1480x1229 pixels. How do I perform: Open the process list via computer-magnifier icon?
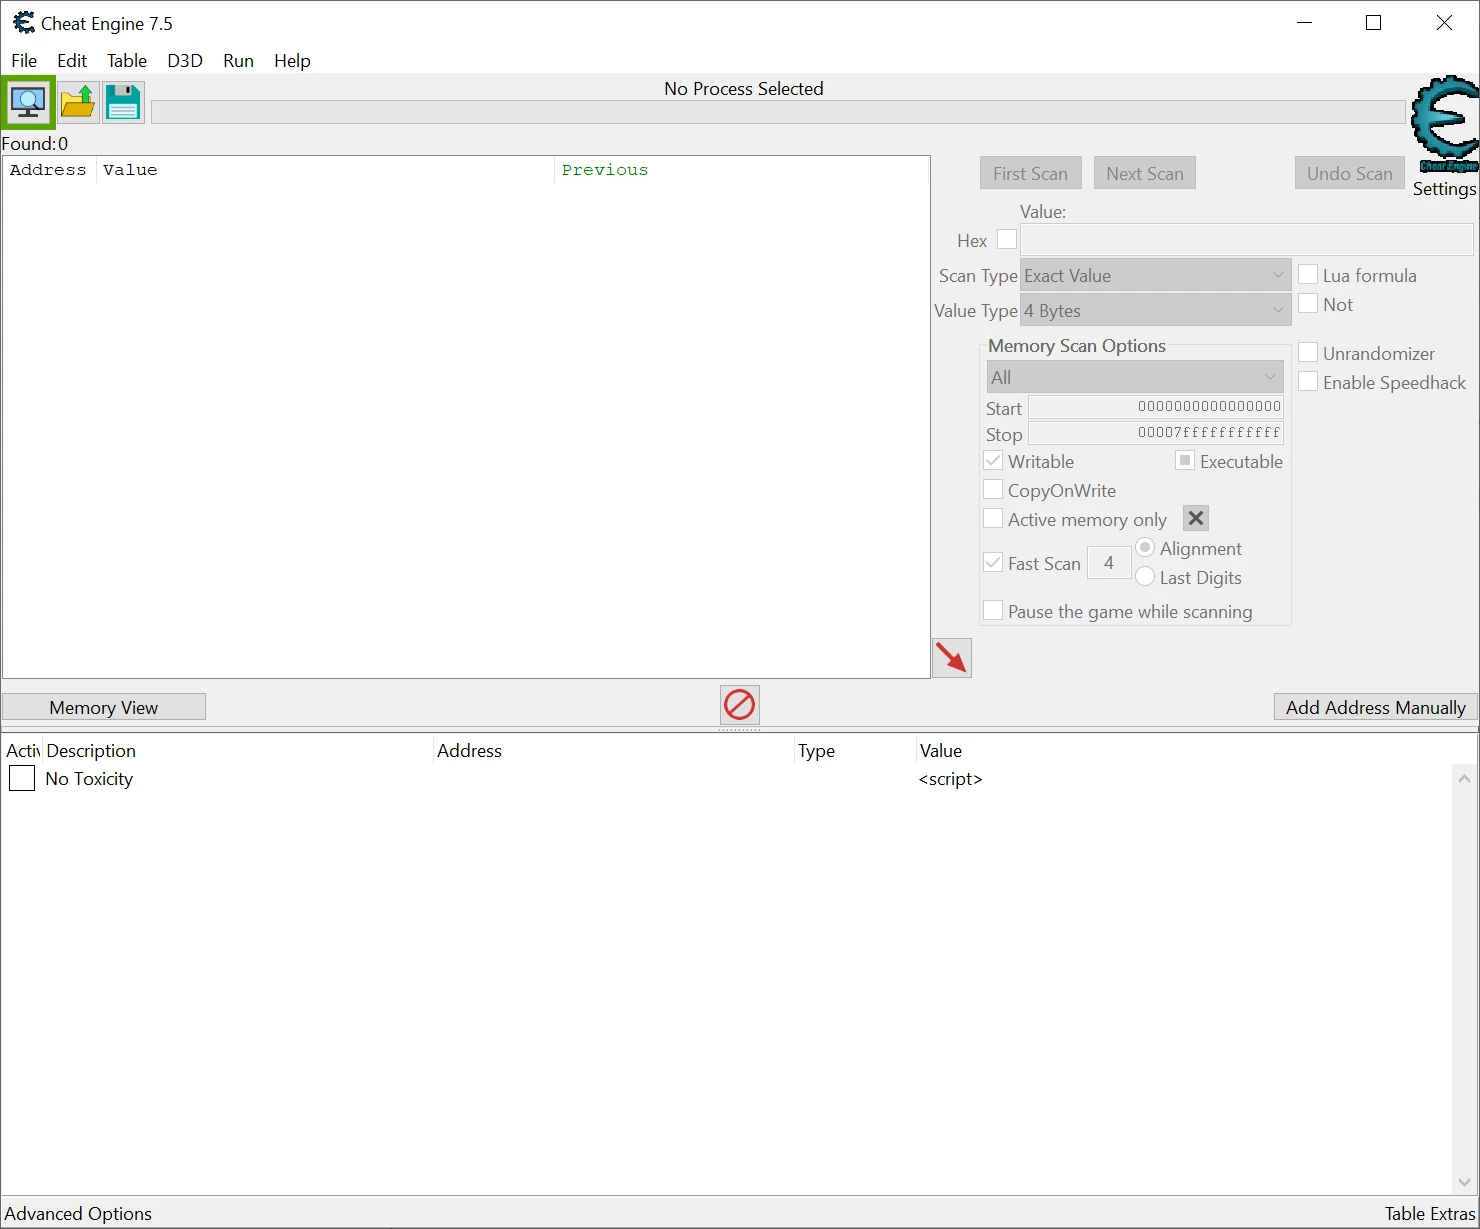[28, 102]
